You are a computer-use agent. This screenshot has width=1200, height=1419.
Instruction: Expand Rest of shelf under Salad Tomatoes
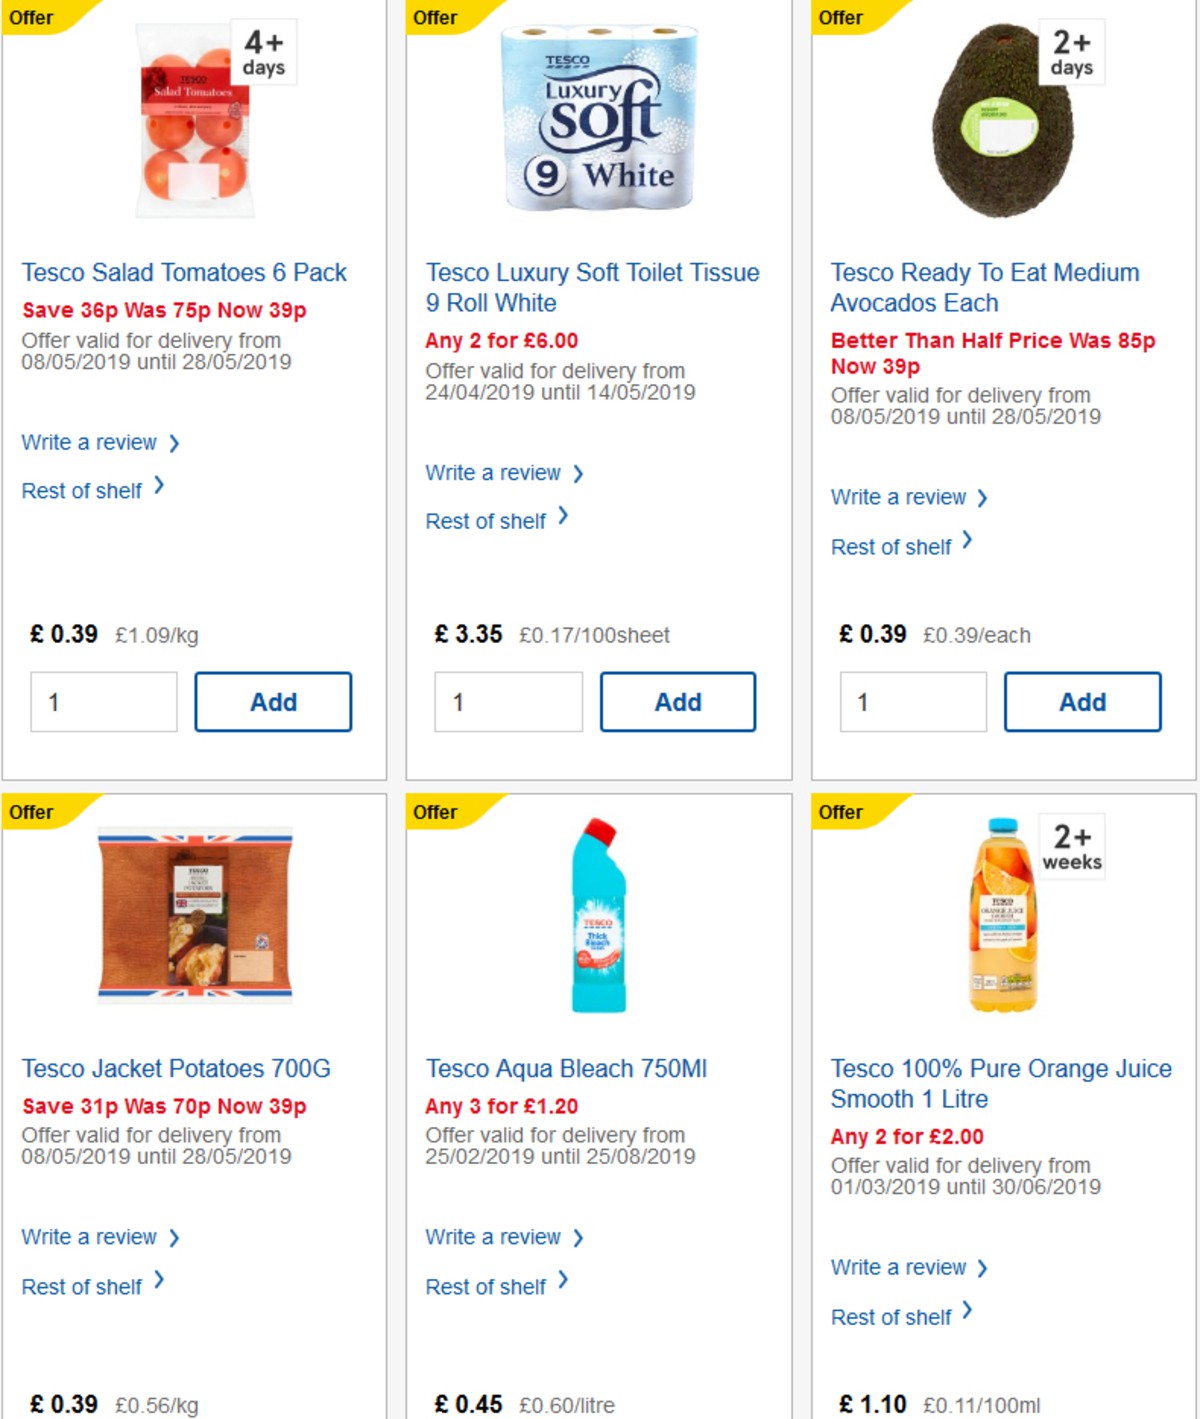pyautogui.click(x=82, y=490)
